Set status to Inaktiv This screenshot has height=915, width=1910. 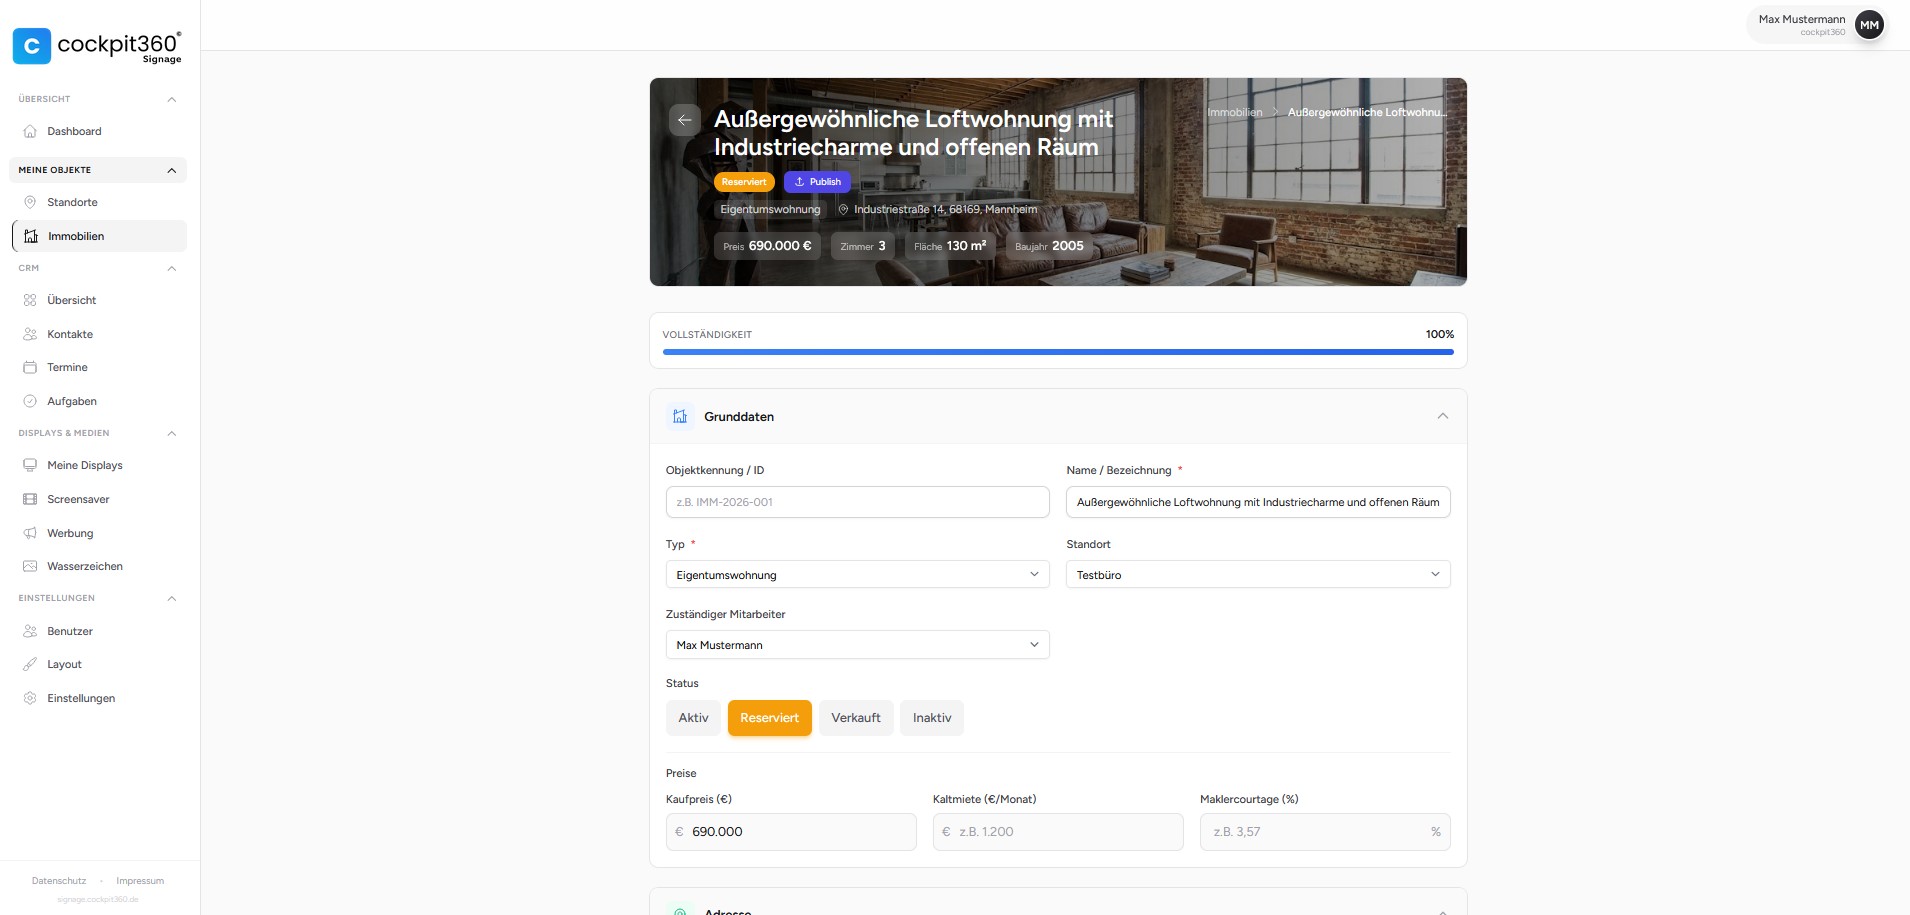pyautogui.click(x=932, y=718)
